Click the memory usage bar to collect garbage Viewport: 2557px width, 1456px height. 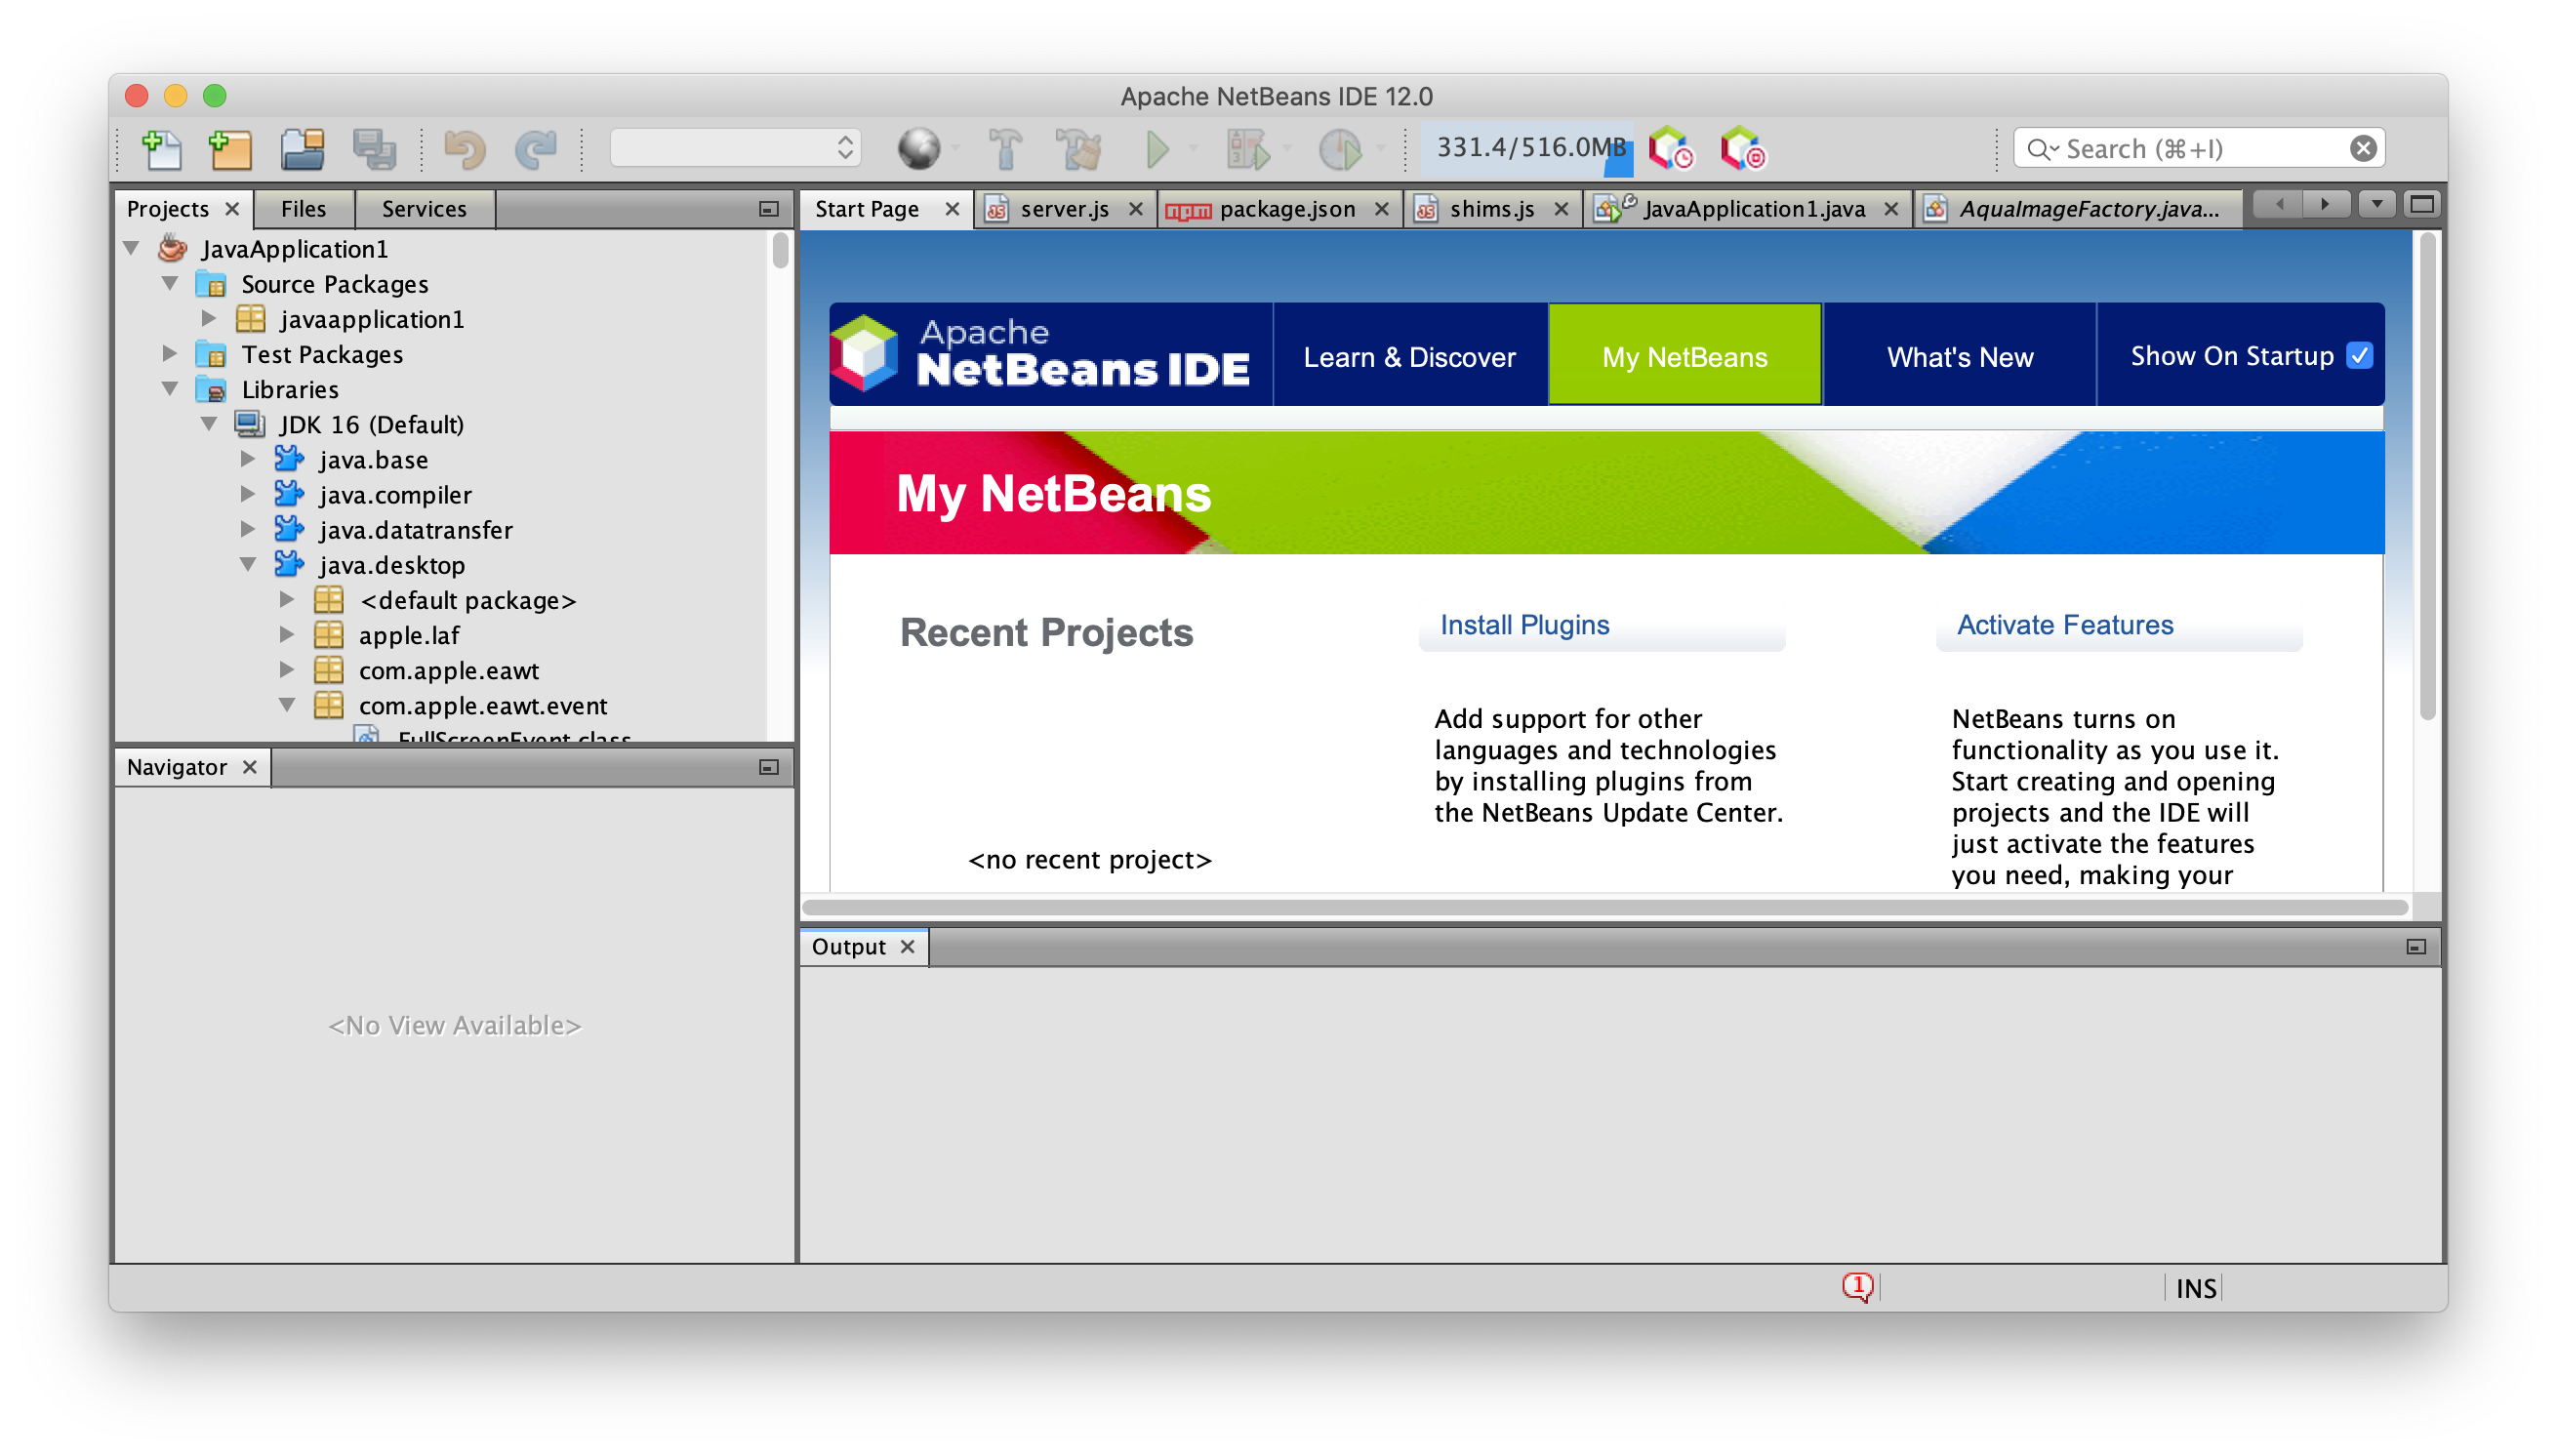tap(1527, 149)
